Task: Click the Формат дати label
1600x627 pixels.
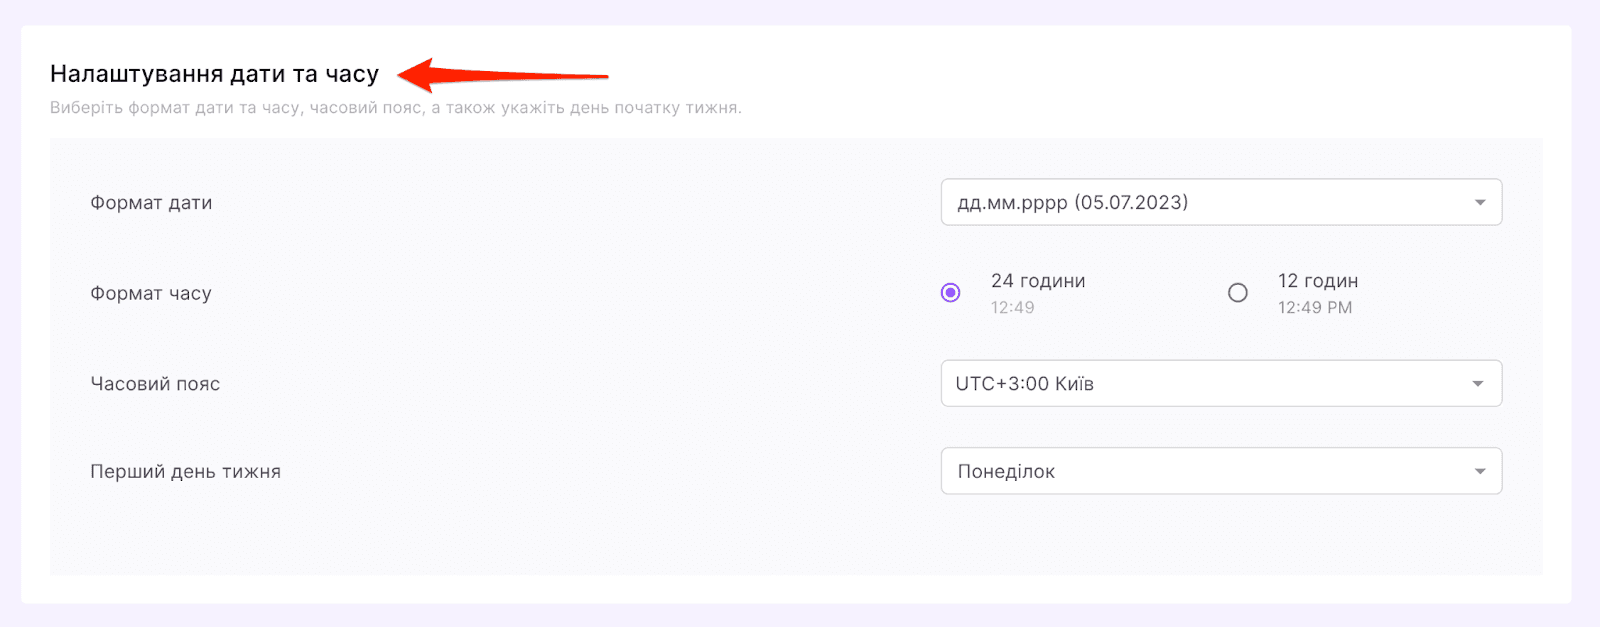Action: 151,203
